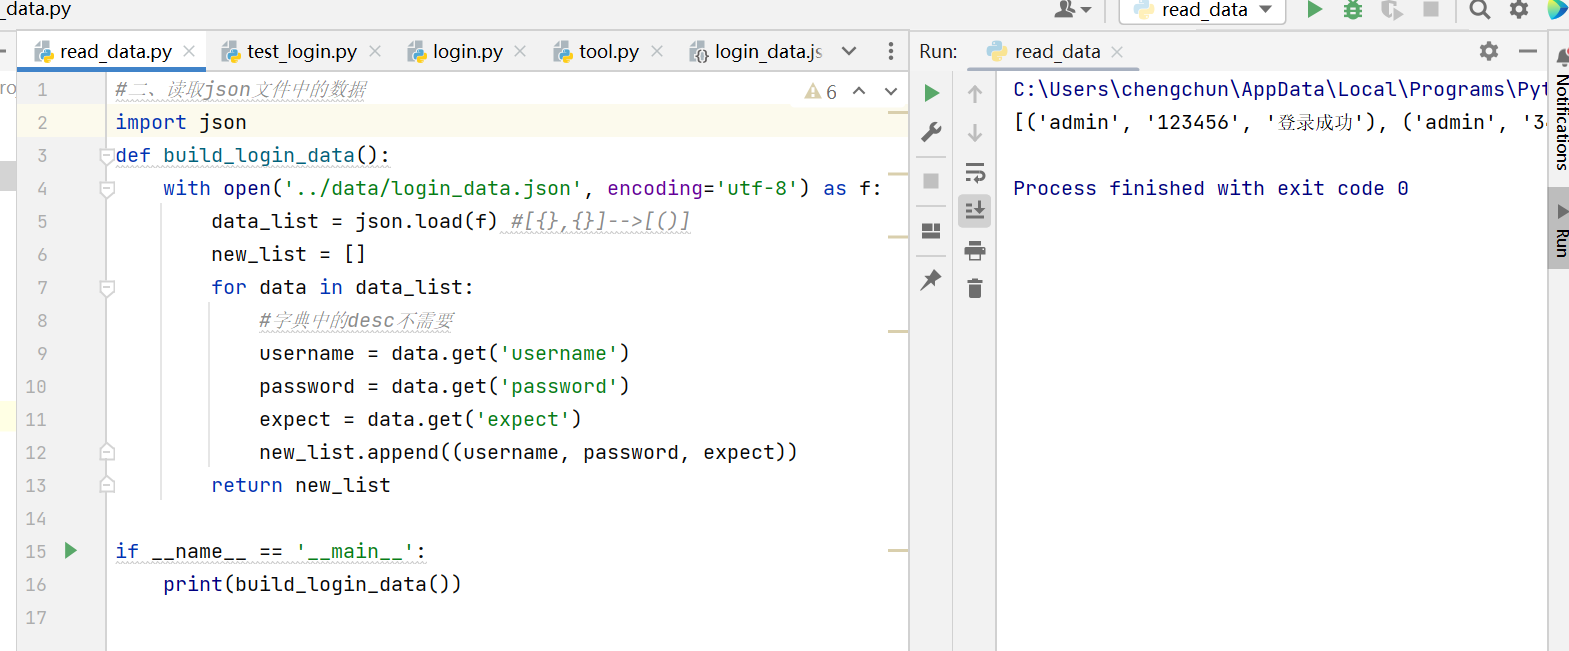
Task: Print the console output
Action: click(x=975, y=250)
